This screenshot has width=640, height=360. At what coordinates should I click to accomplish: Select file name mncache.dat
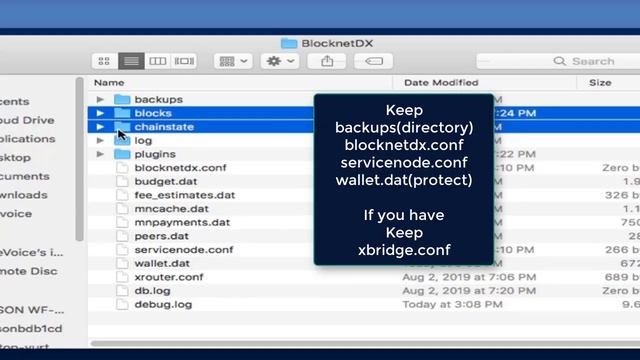[171, 209]
